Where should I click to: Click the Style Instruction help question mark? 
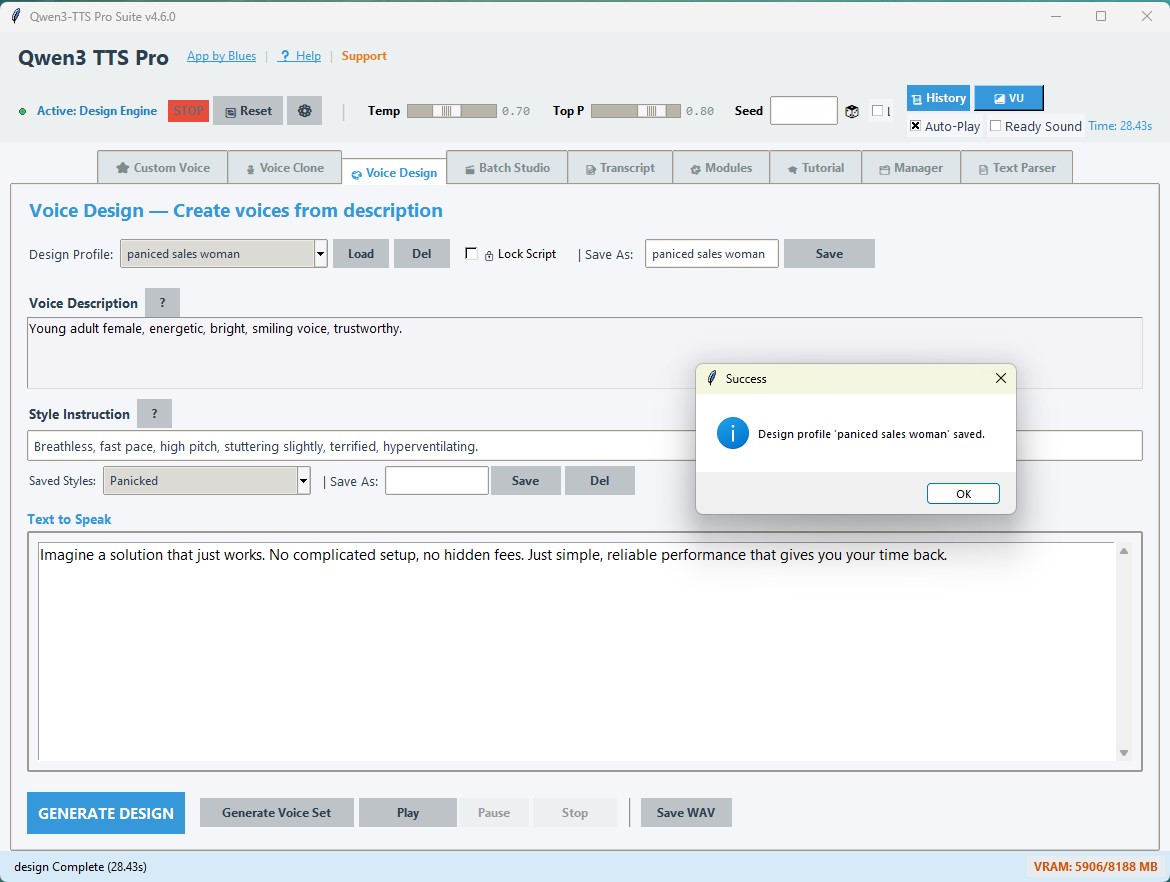(x=154, y=414)
